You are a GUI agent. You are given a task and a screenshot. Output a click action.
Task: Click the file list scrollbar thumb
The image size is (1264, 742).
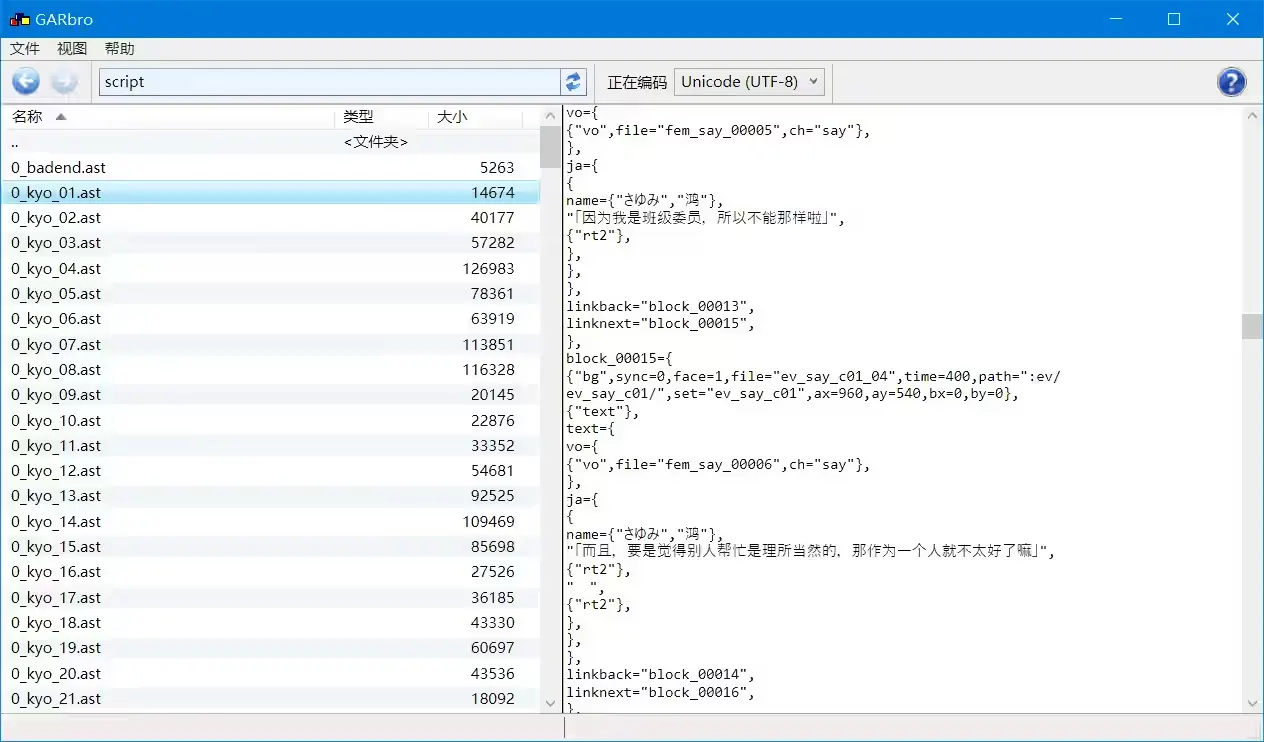coord(550,146)
